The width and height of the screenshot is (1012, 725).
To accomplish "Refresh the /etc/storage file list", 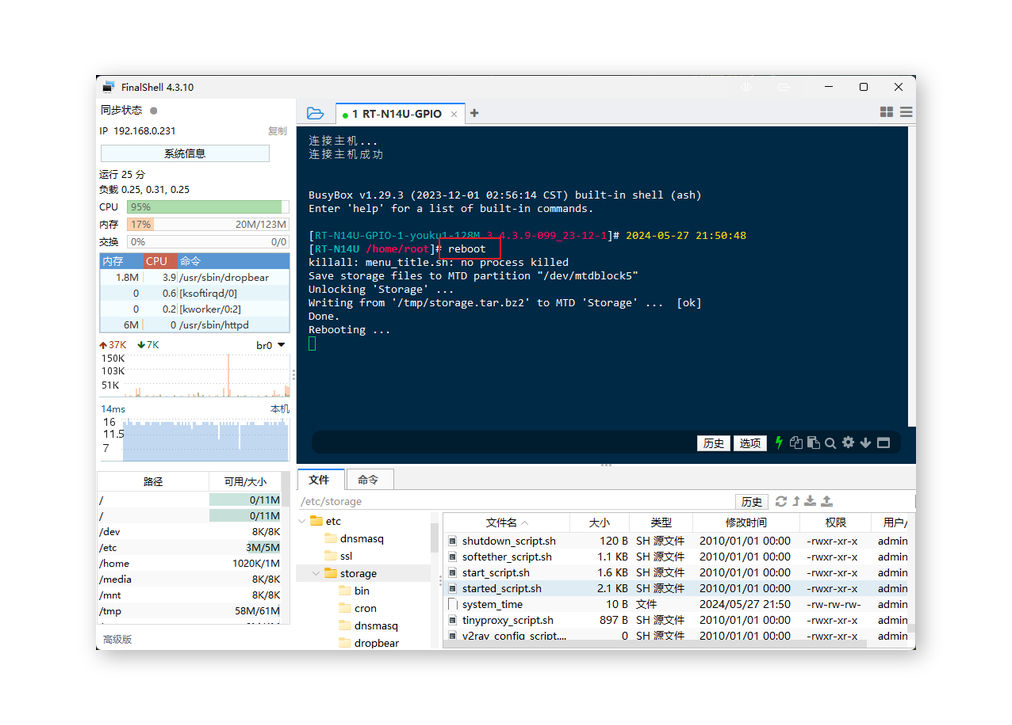I will [x=781, y=502].
